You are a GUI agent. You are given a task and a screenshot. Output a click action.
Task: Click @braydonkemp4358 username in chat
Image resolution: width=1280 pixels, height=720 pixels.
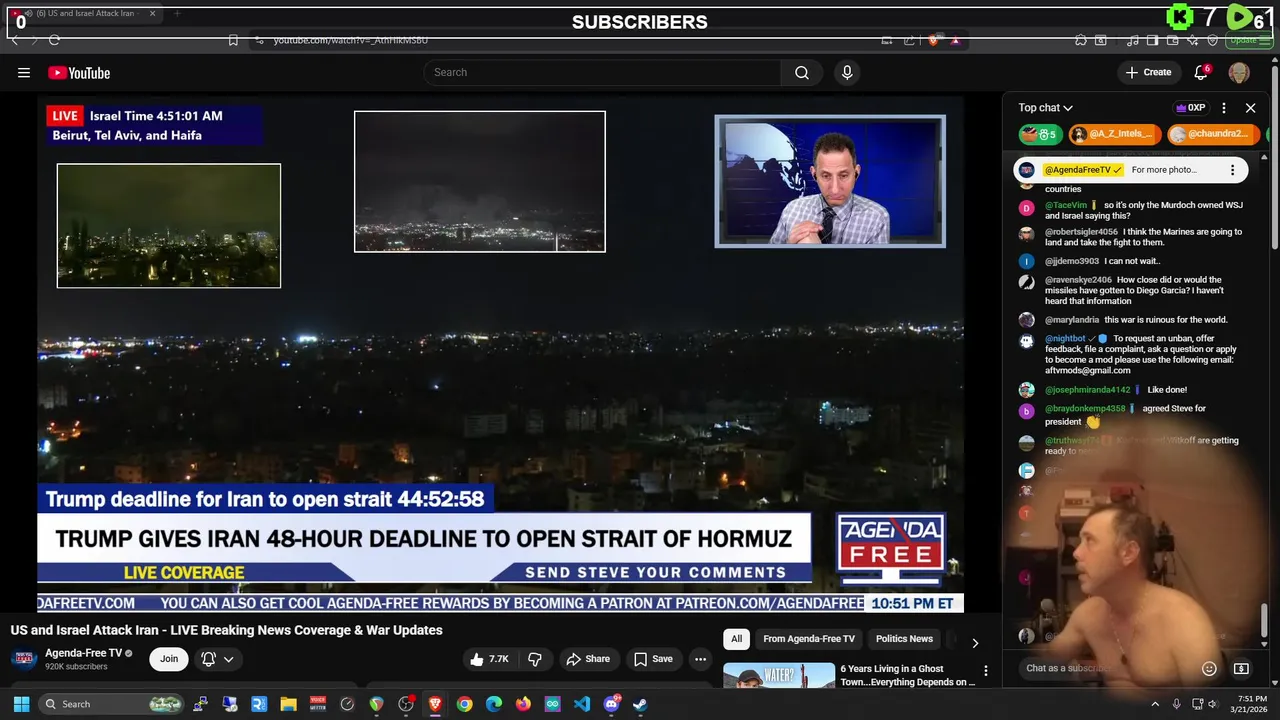1085,409
